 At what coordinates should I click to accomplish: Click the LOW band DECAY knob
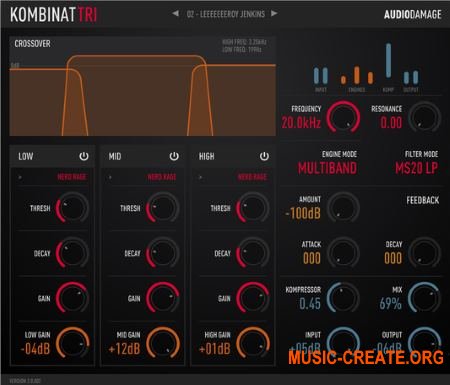click(x=72, y=253)
